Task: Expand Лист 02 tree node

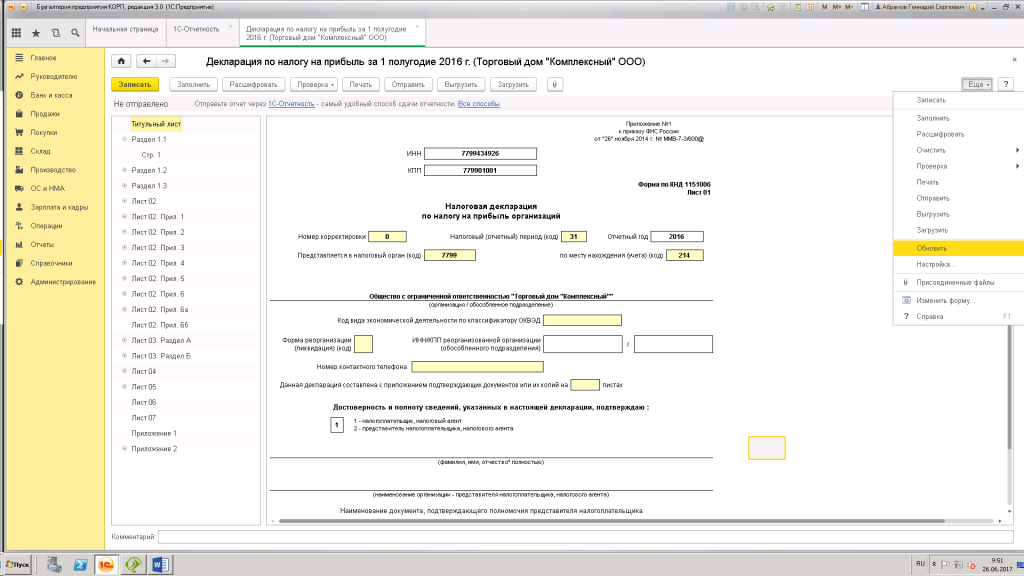Action: 124,201
